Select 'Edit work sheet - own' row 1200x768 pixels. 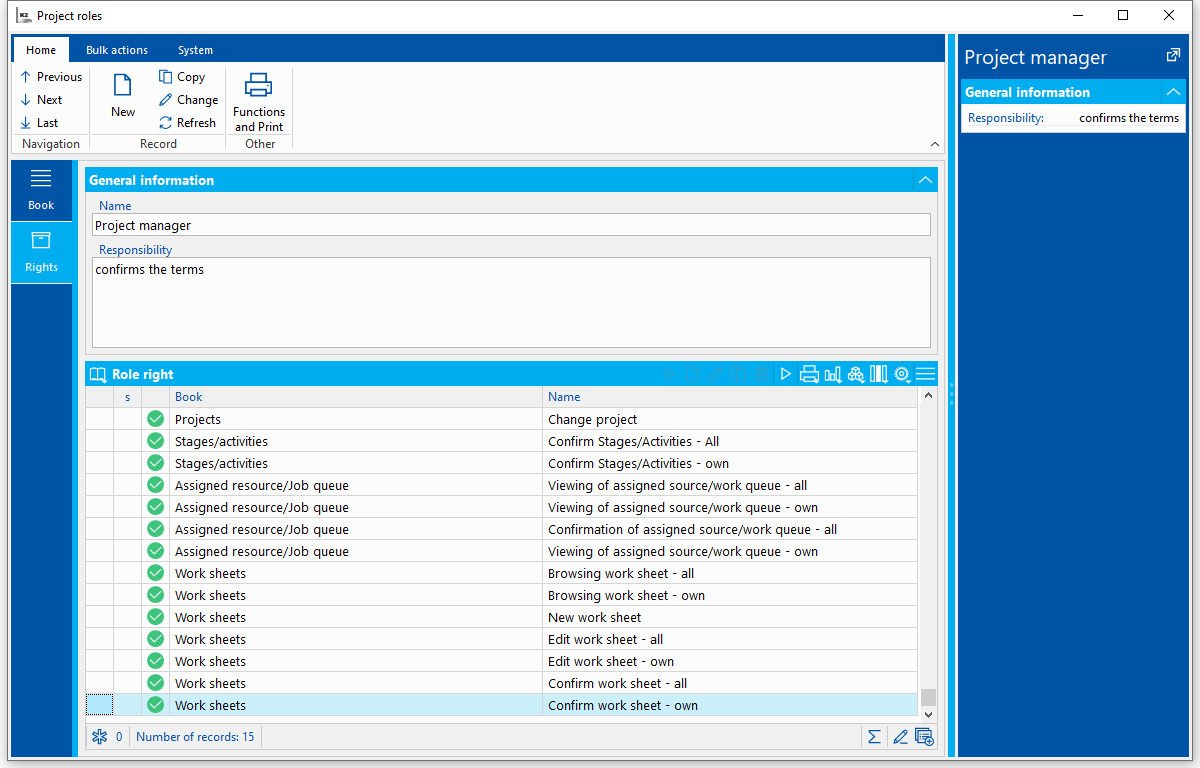(x=501, y=661)
